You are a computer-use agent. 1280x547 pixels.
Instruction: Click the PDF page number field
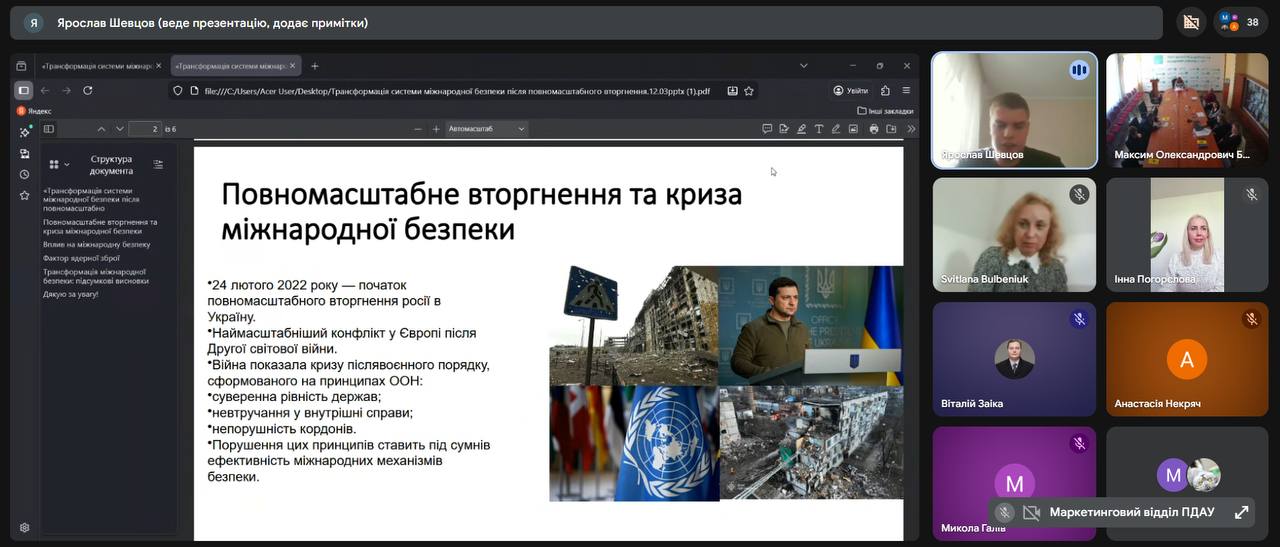click(146, 129)
